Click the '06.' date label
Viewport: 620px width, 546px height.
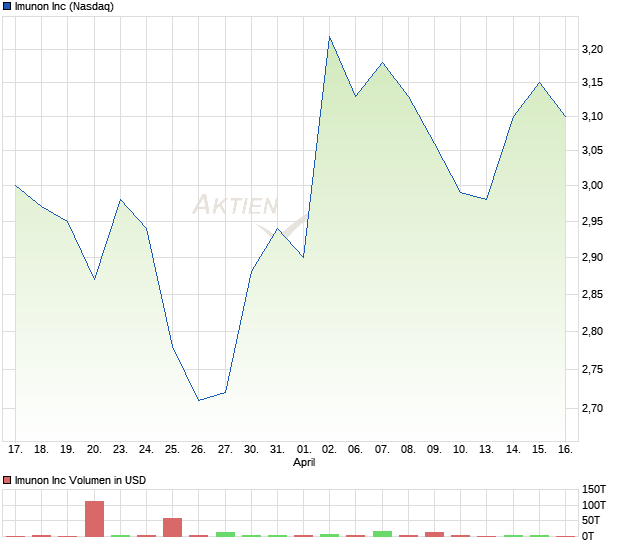tap(355, 450)
